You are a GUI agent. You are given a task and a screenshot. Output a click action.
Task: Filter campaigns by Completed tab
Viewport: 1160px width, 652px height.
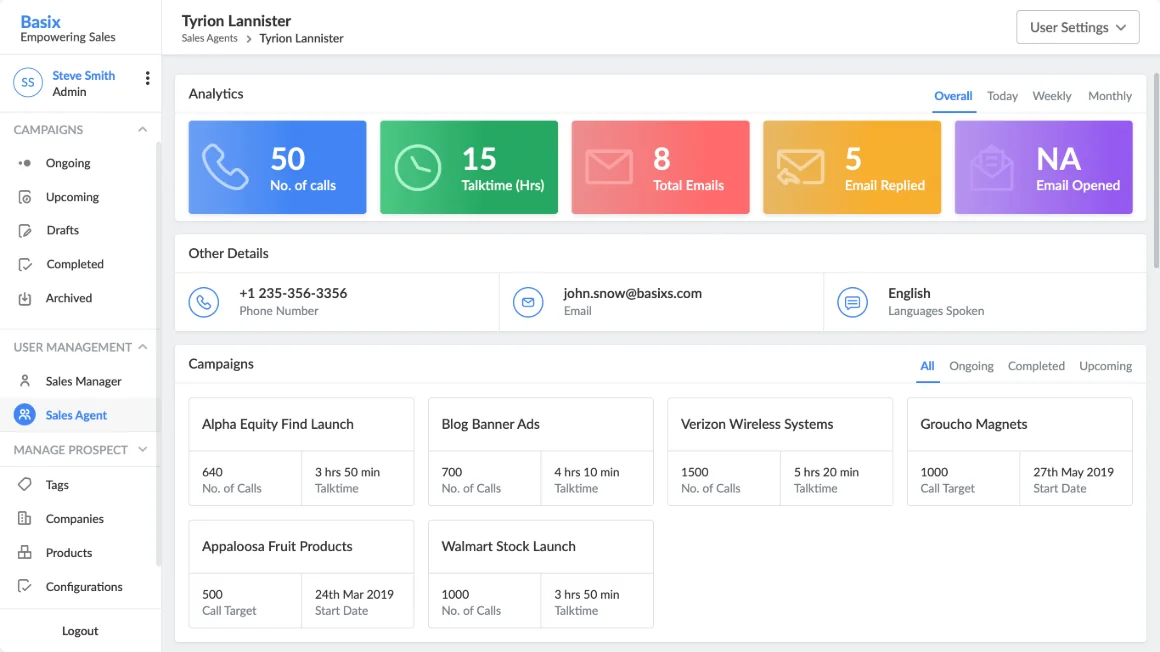[1036, 366]
